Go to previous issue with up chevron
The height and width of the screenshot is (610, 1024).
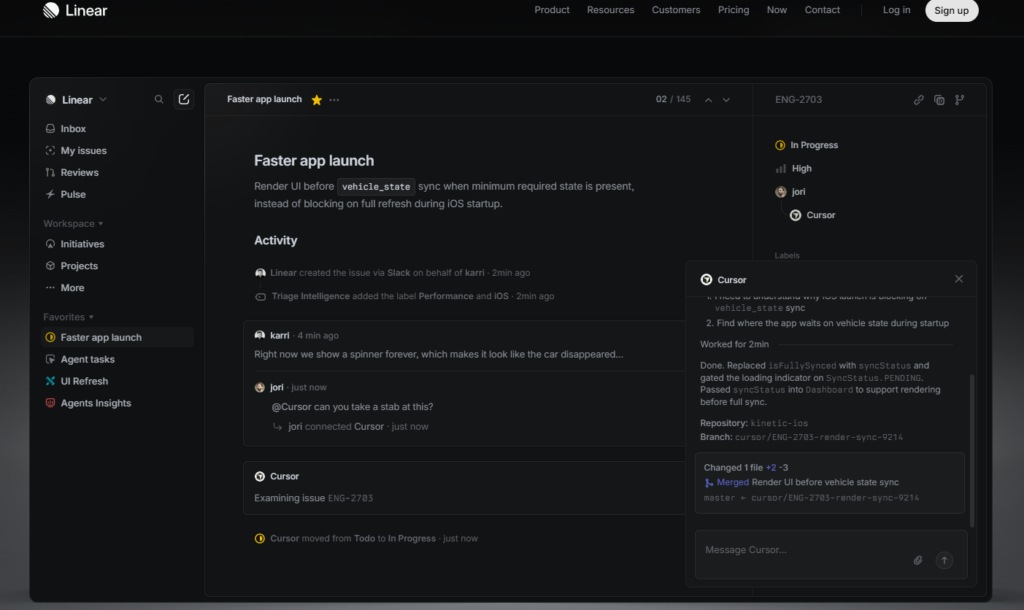[x=708, y=100]
